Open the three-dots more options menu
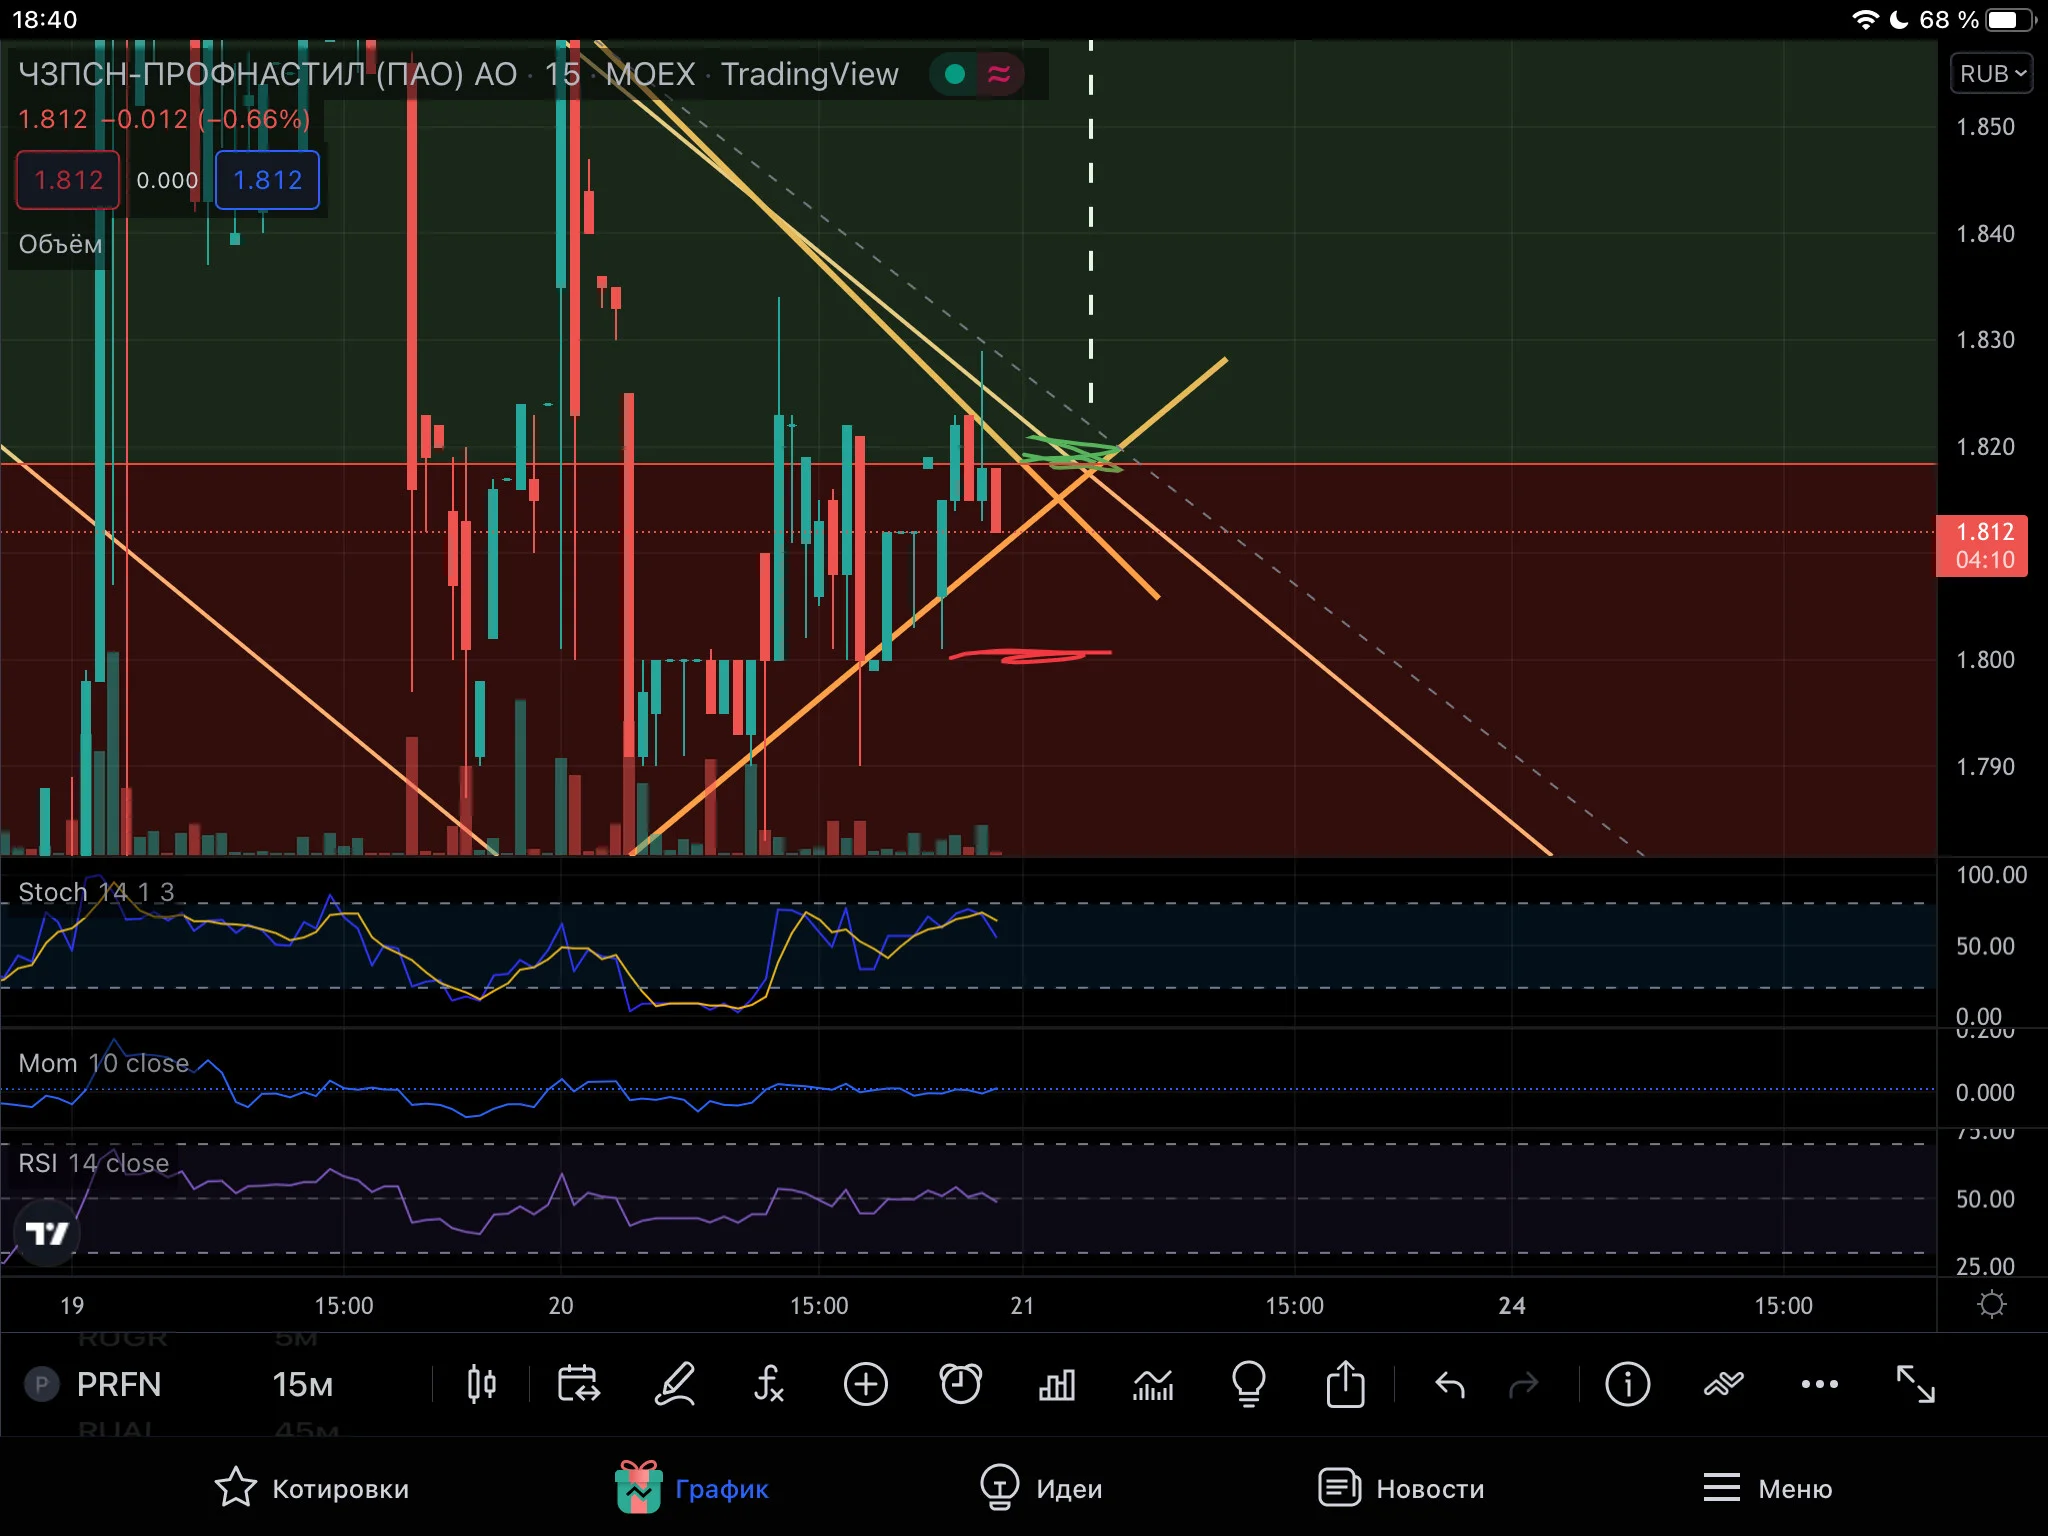This screenshot has height=1536, width=2048. (1819, 1385)
